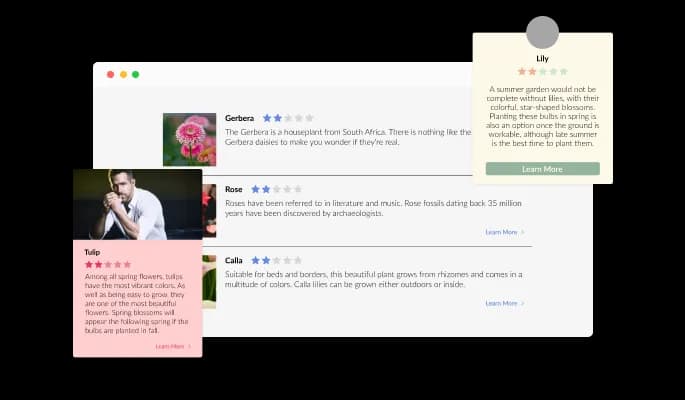685x400 pixels.
Task: Select the fifth star in Lily rating
Action: pyautogui.click(x=563, y=72)
